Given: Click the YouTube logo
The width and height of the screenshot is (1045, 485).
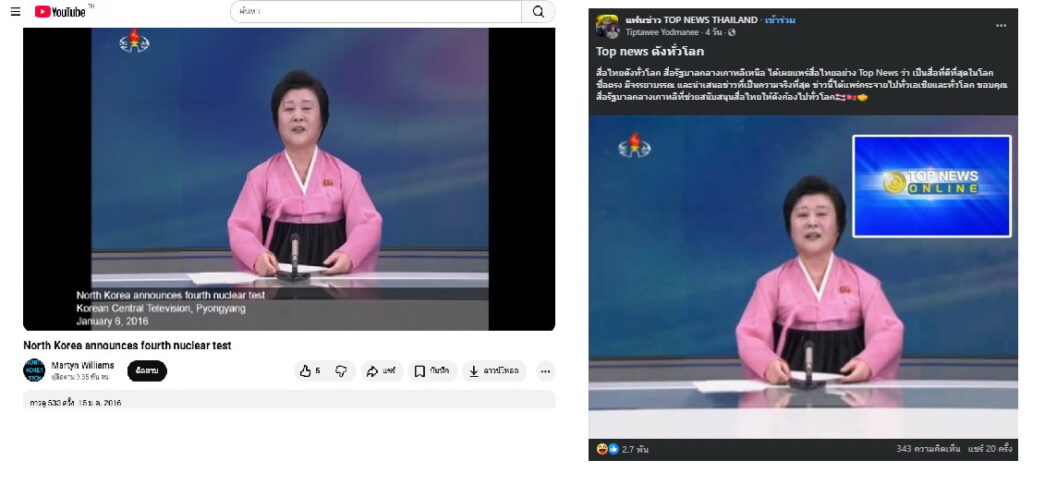Looking at the screenshot, I should pos(60,12).
